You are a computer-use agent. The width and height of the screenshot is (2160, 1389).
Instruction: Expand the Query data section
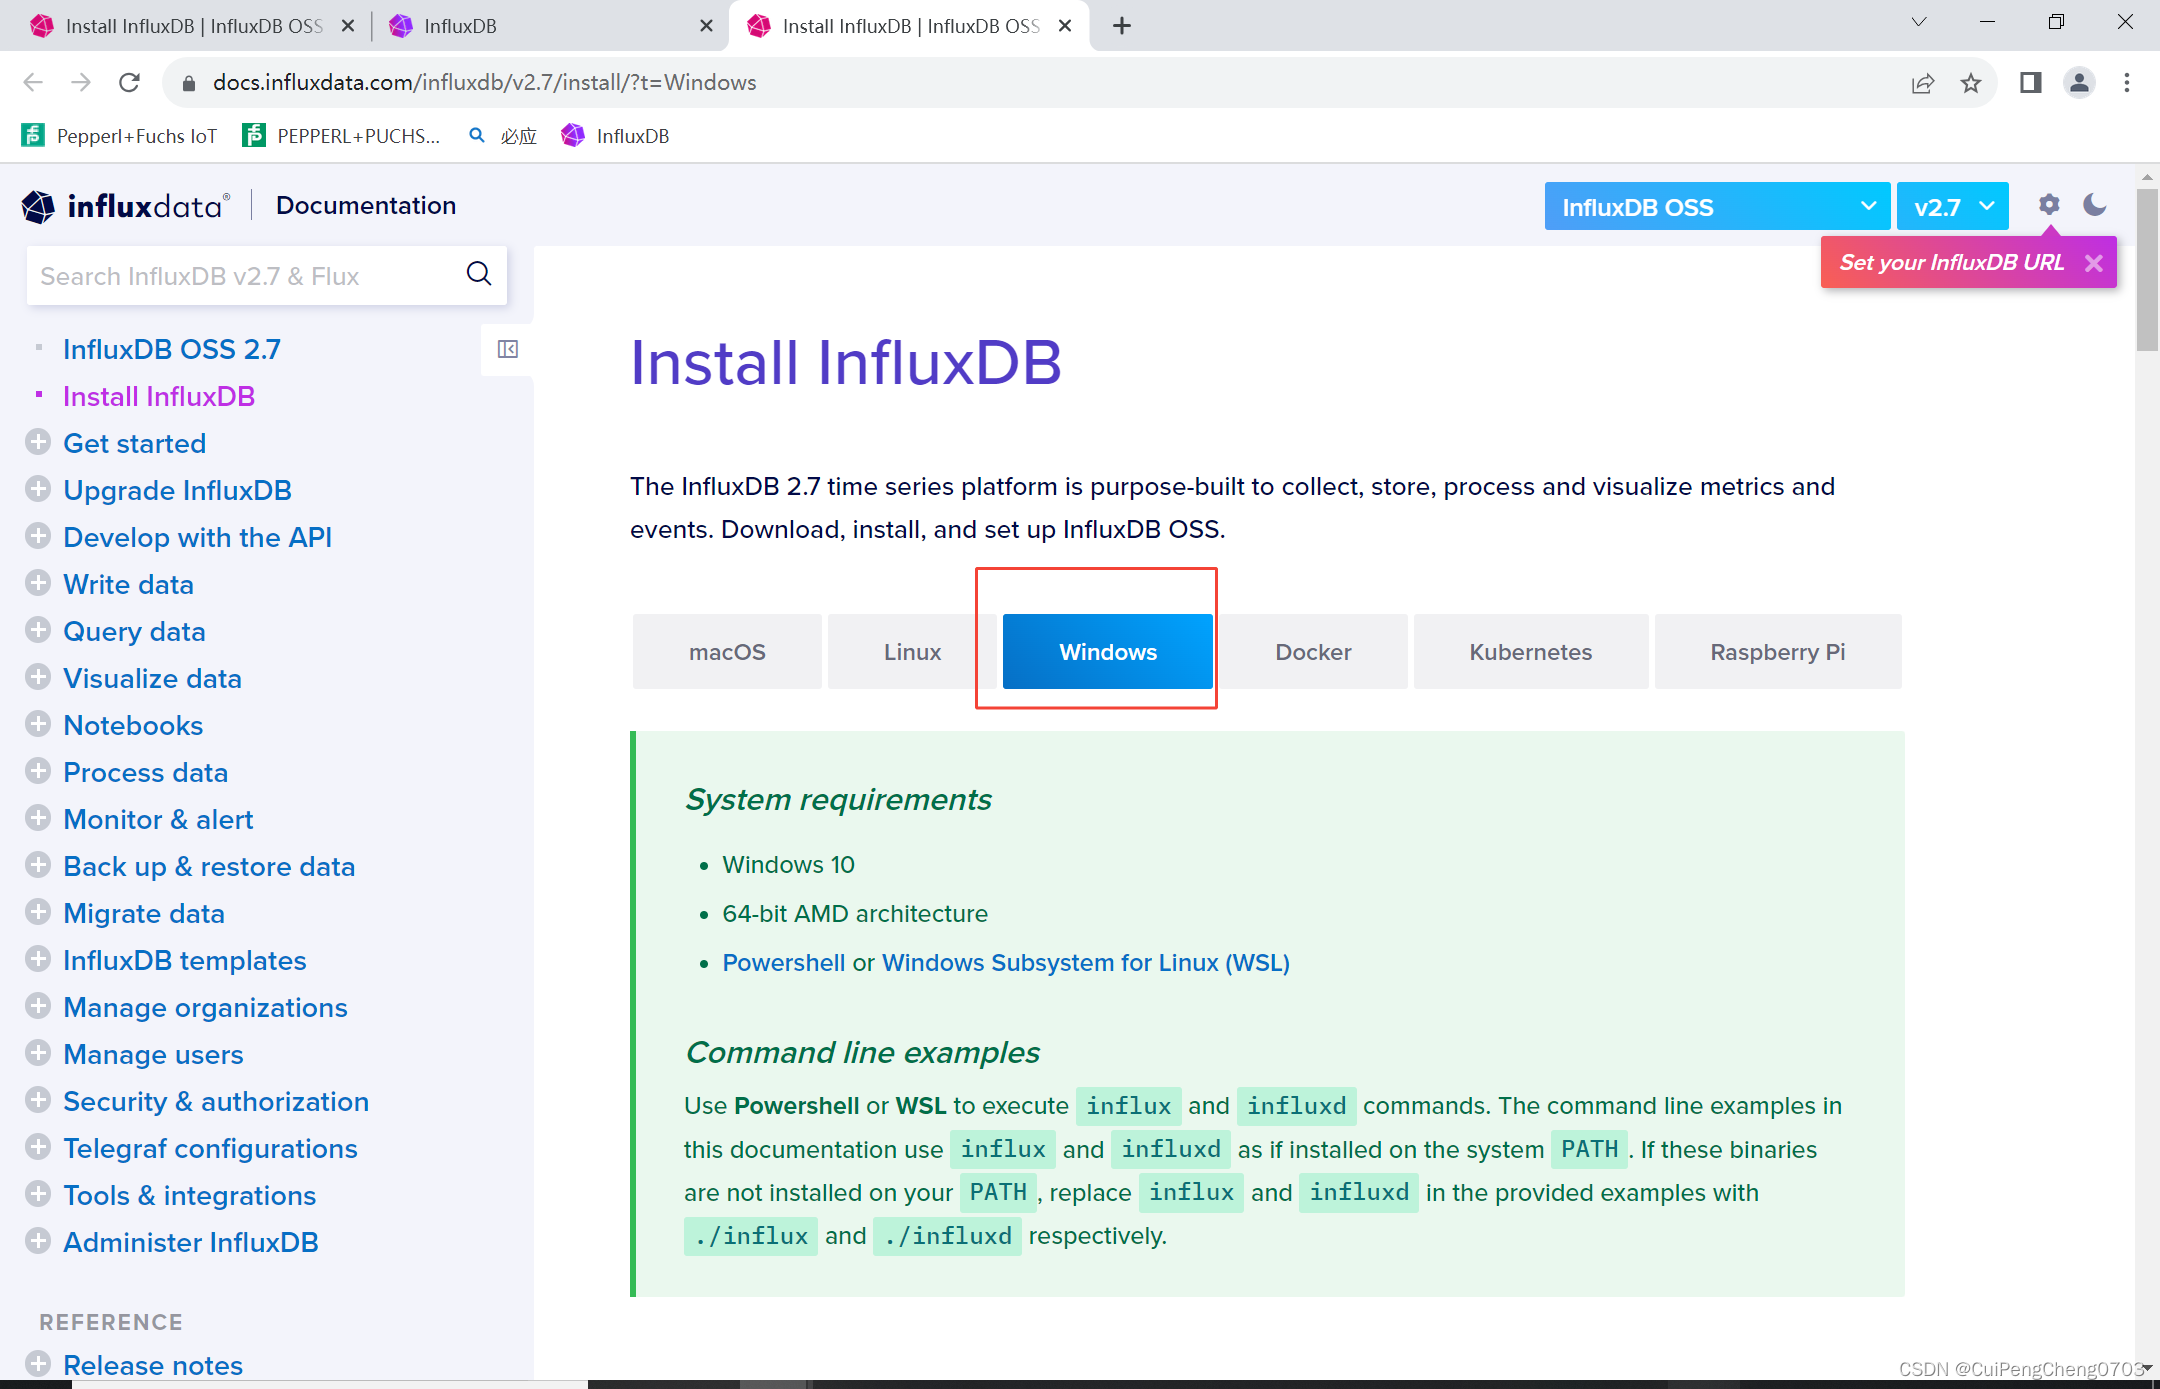38,630
